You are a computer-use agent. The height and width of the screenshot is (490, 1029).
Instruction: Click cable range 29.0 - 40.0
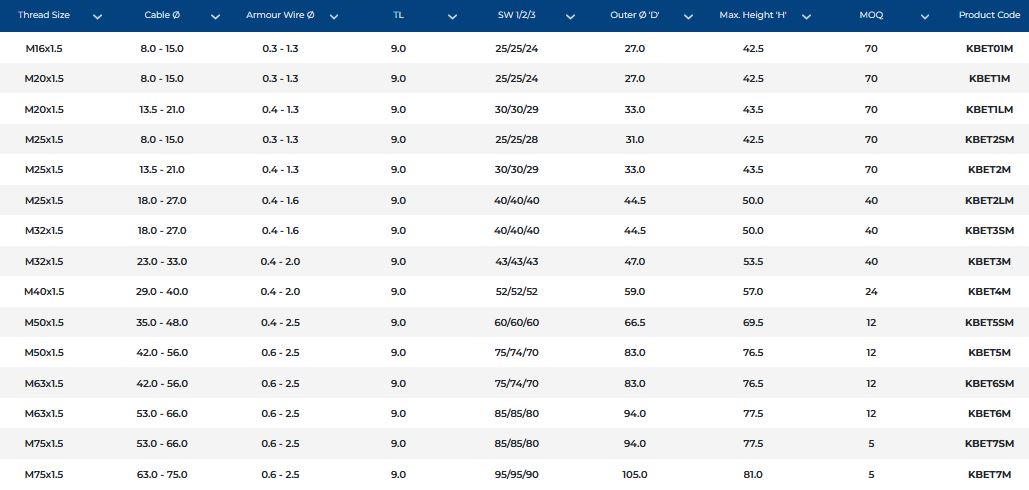pyautogui.click(x=162, y=292)
